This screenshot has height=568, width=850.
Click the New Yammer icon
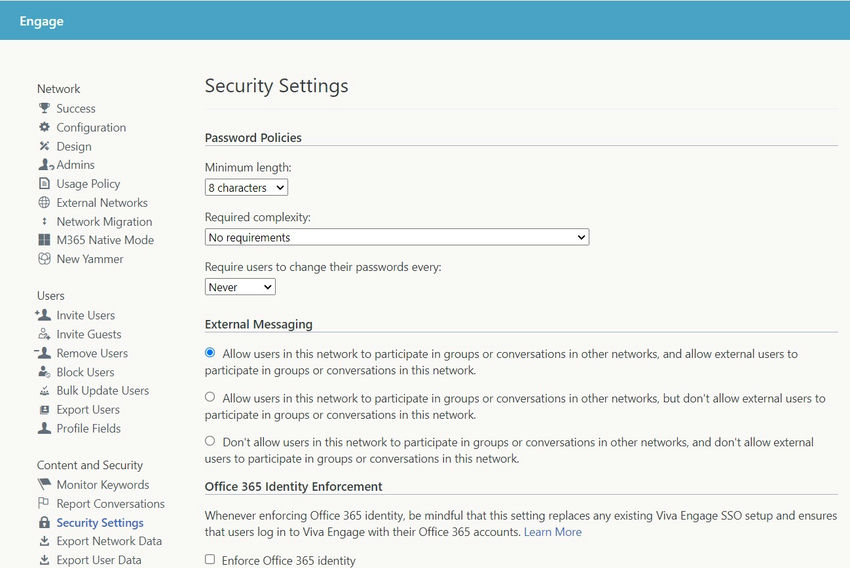tap(44, 259)
